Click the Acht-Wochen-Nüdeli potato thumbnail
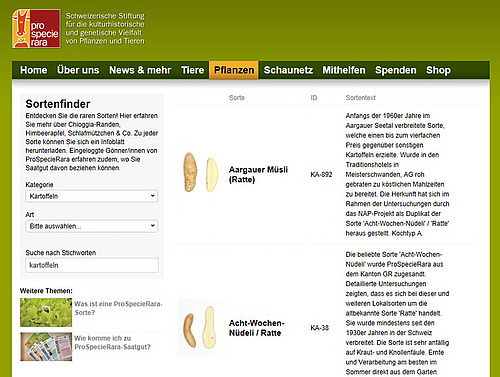This screenshot has width=500, height=377. (201, 328)
